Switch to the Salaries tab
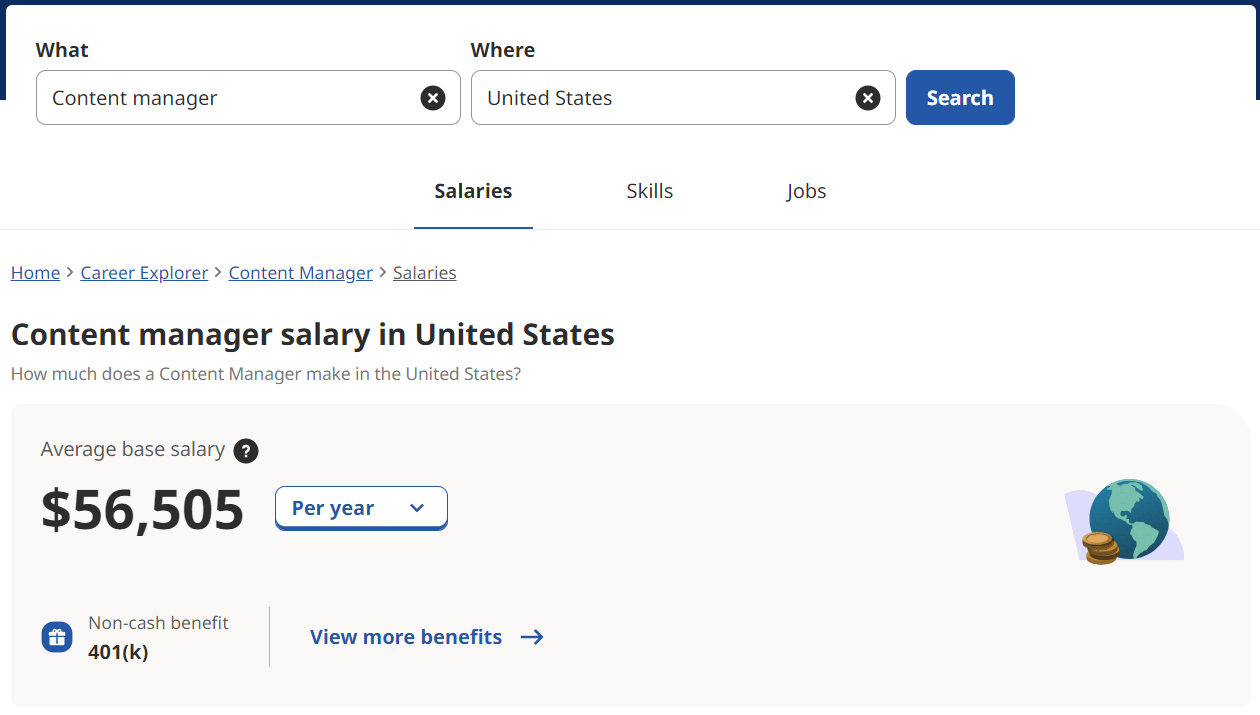 473,191
